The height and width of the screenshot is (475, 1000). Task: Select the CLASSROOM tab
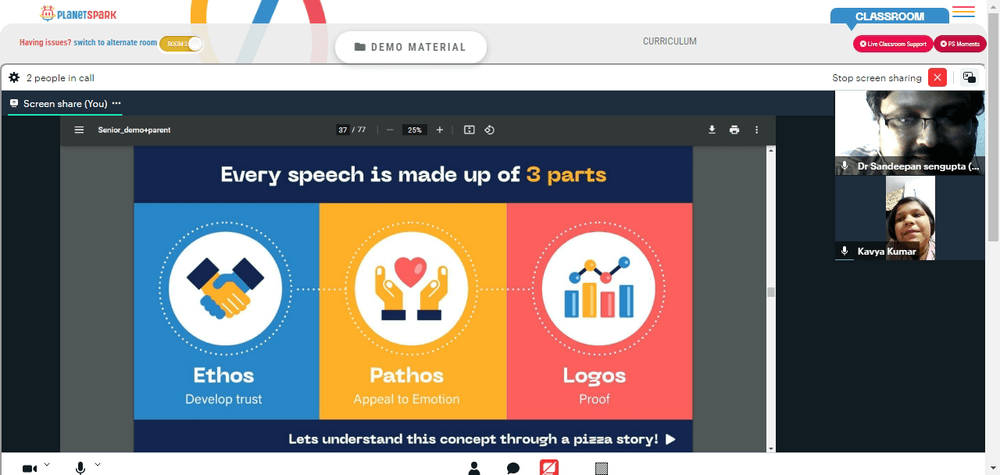point(890,17)
